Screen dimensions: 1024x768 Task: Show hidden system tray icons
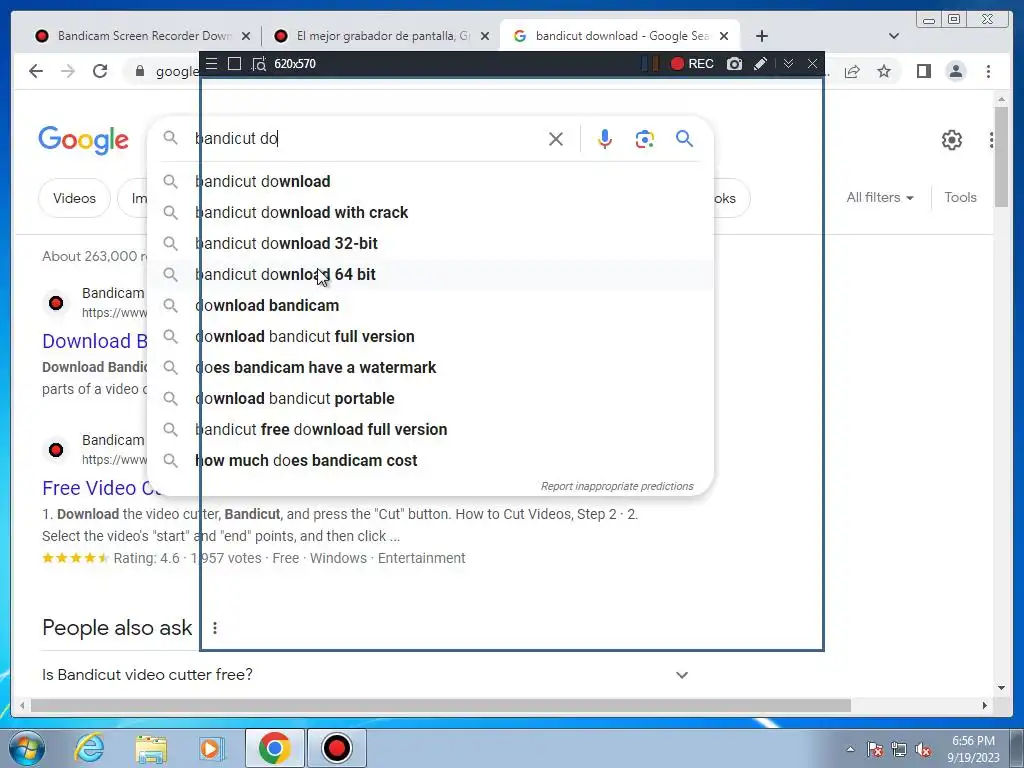850,749
